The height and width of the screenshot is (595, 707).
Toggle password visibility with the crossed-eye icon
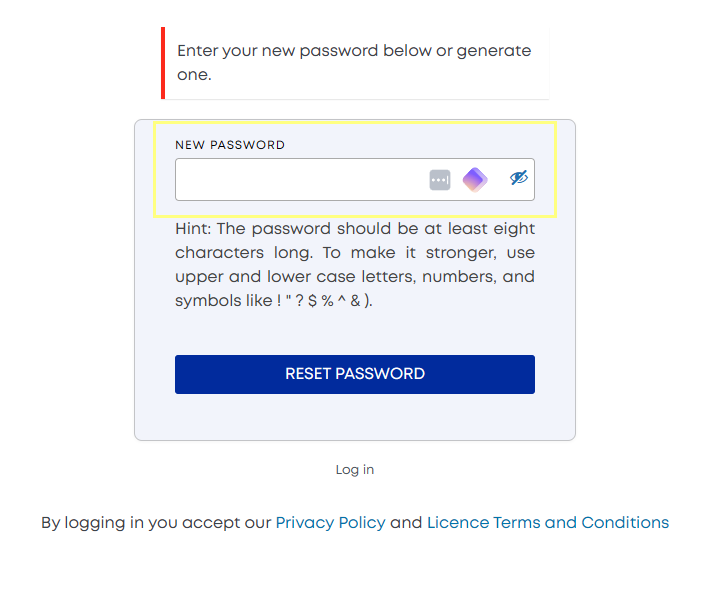pyautogui.click(x=519, y=178)
